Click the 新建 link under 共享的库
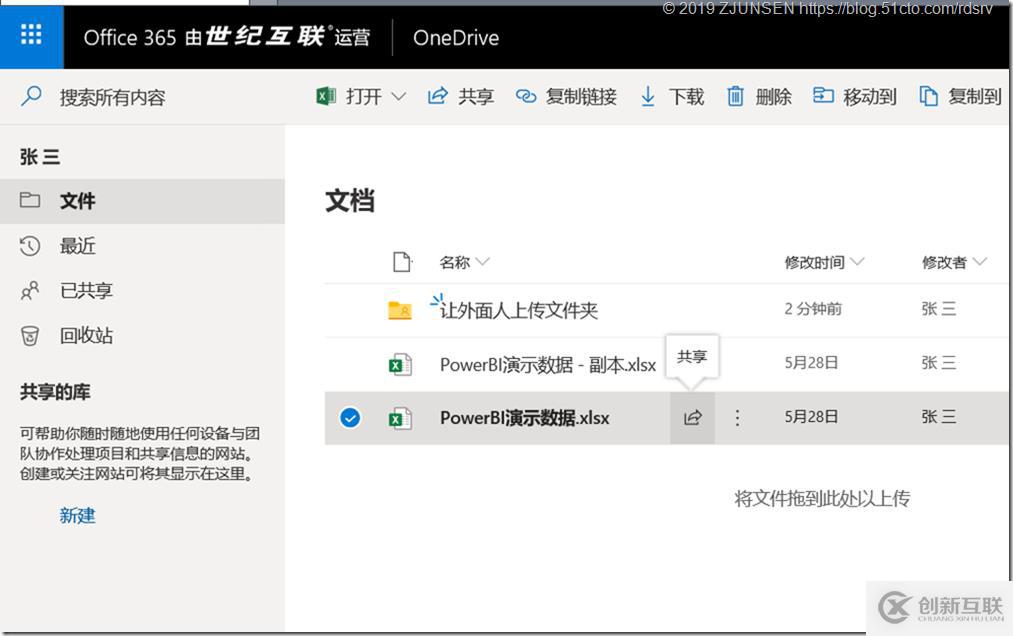Viewport: 1013px width, 636px height. point(78,515)
